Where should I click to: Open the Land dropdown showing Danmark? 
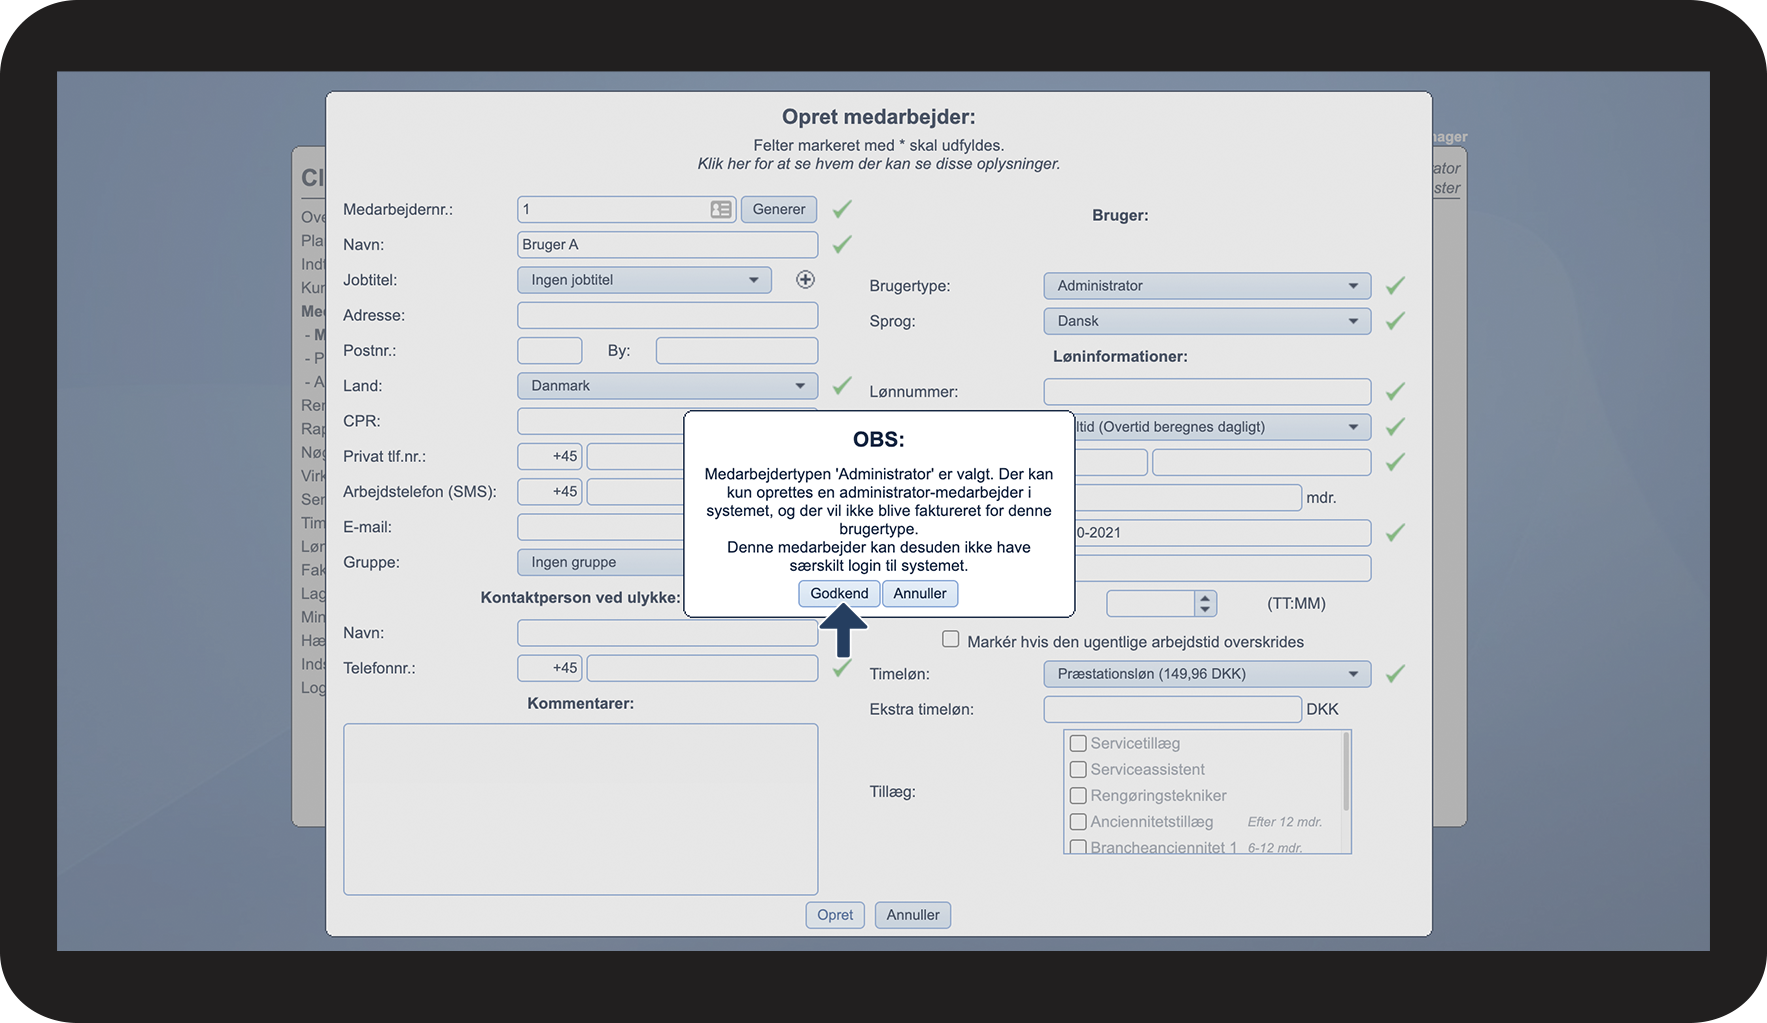click(667, 386)
